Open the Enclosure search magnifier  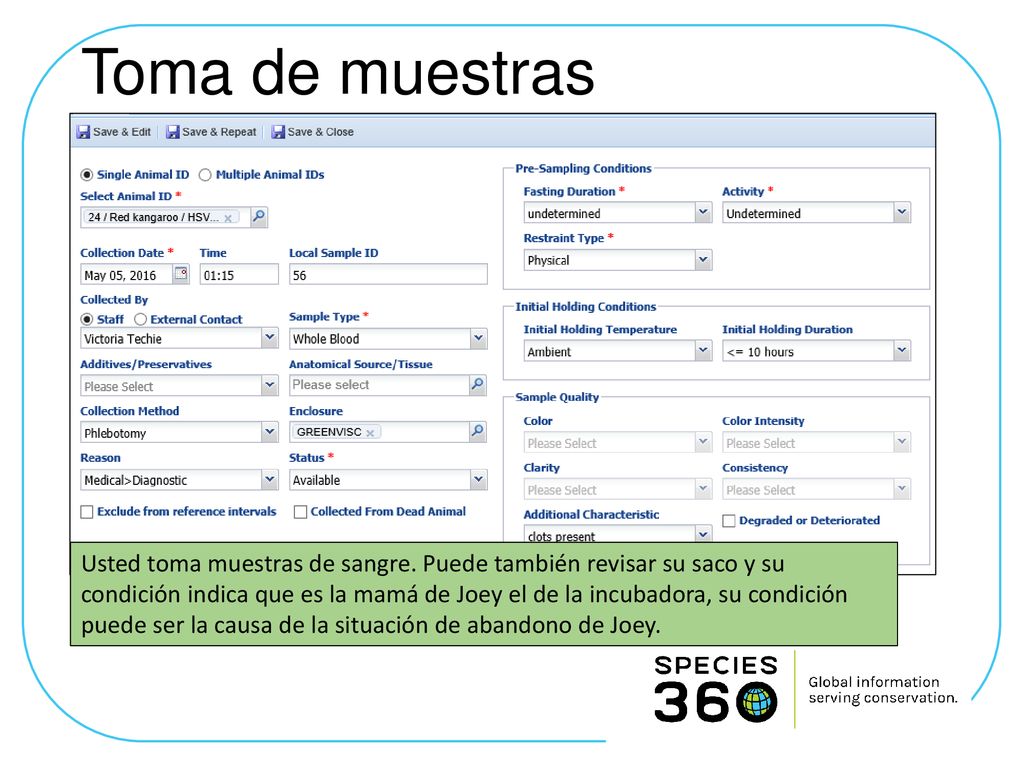478,431
